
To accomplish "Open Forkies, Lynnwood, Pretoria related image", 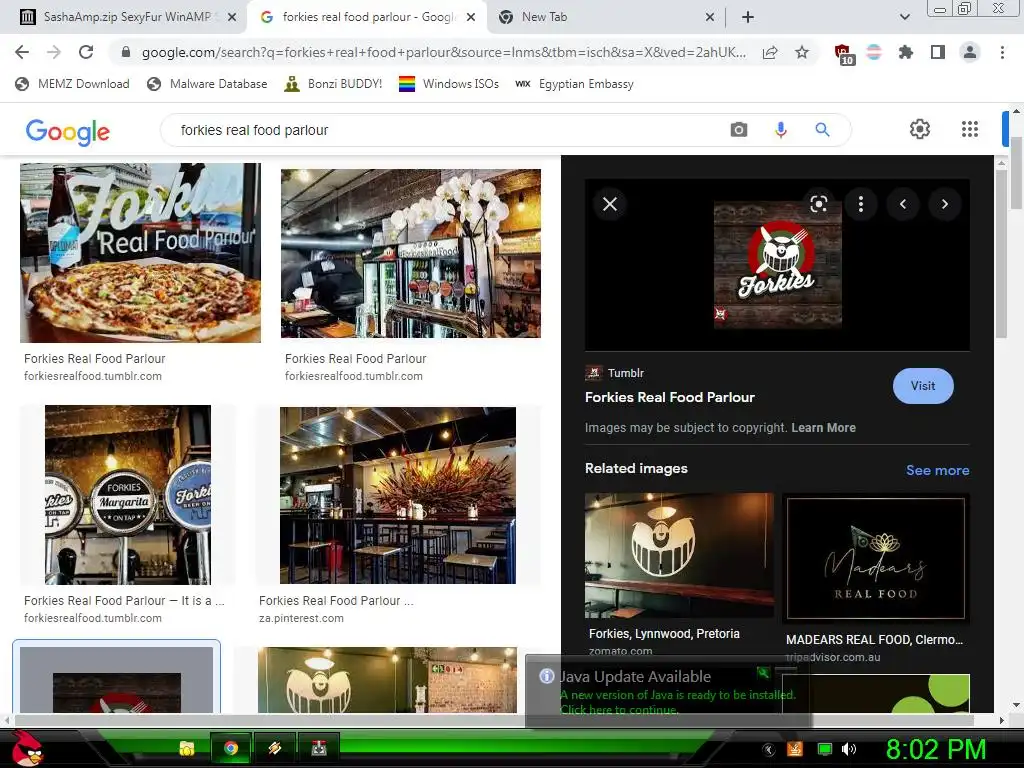I will [x=679, y=555].
